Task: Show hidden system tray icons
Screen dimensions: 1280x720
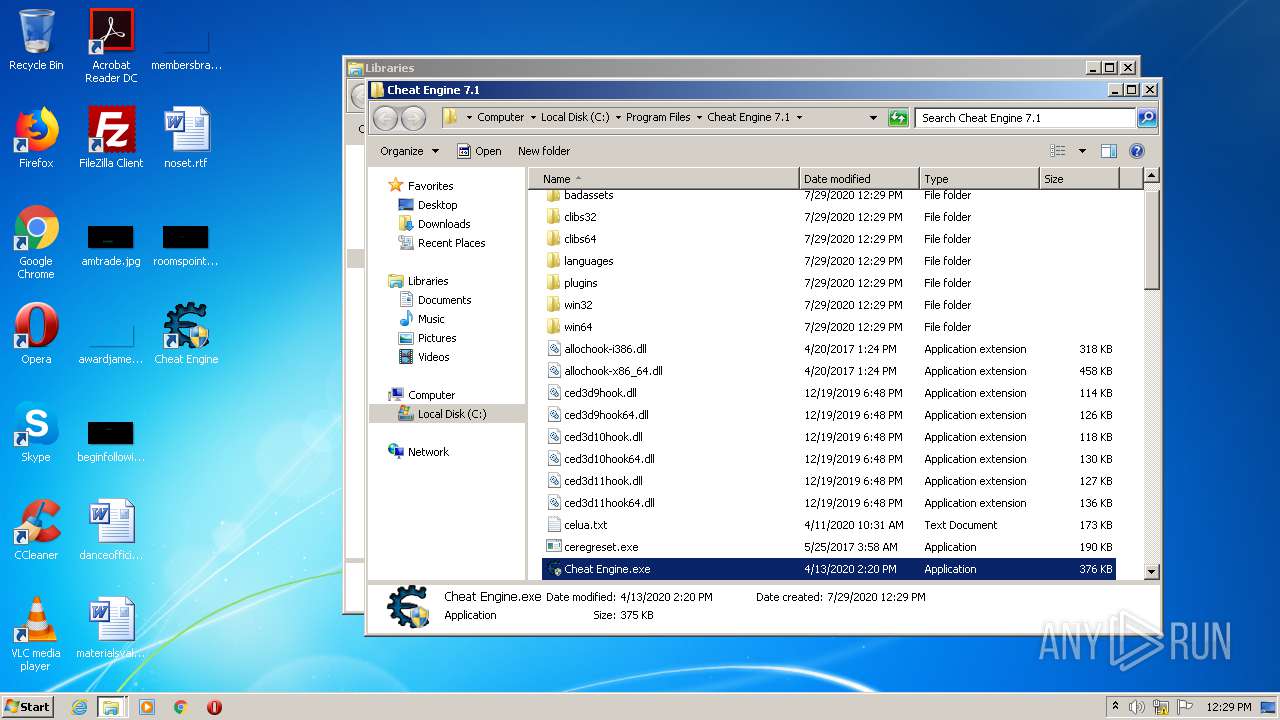Action: (1115, 707)
